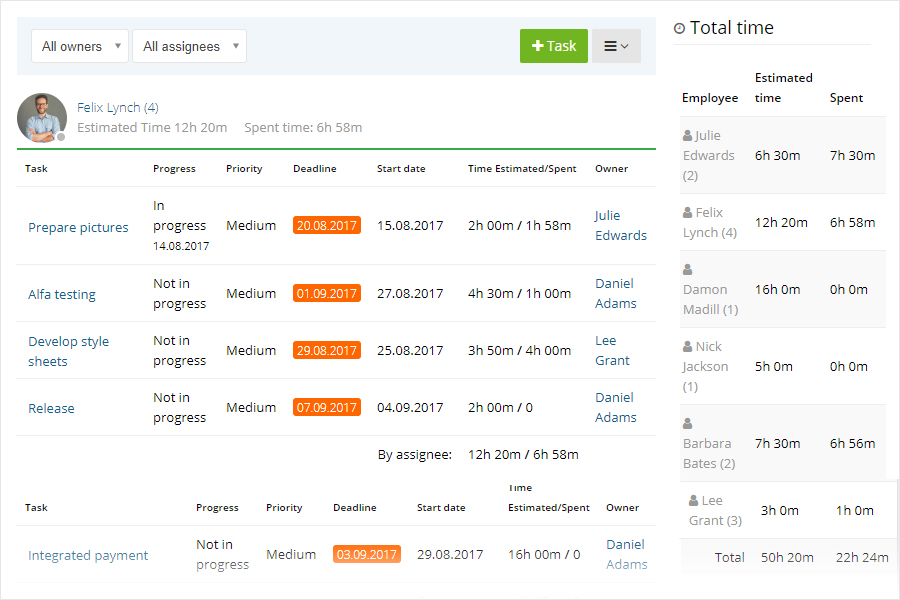Select Barbara Bates' user icon

[688, 423]
